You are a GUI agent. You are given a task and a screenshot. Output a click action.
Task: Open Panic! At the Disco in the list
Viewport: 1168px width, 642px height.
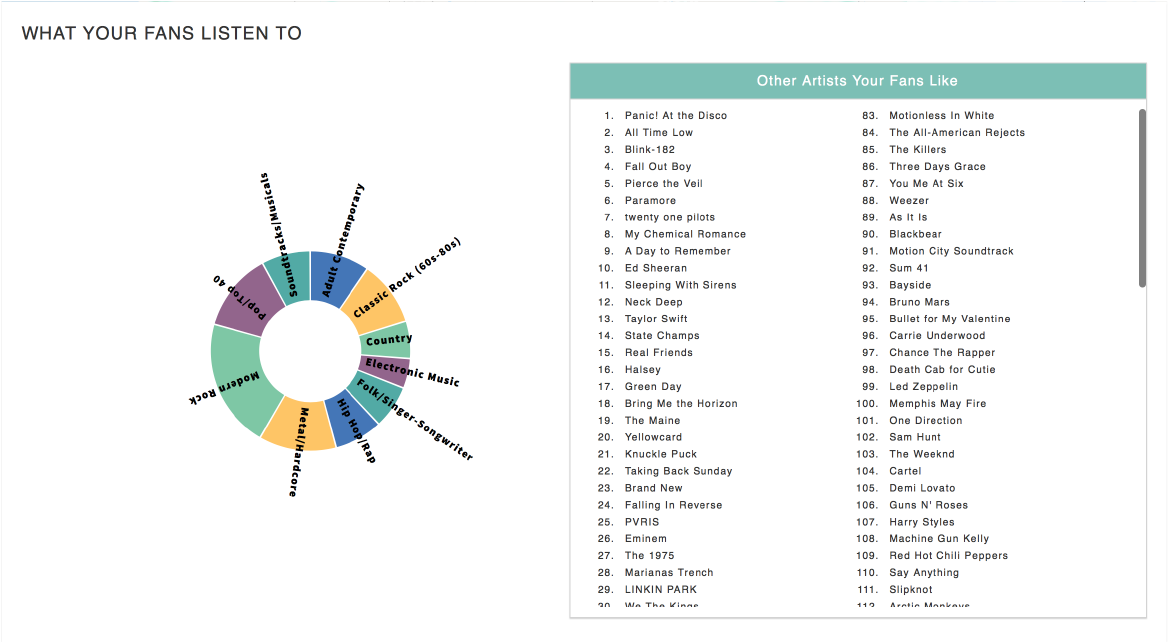676,116
